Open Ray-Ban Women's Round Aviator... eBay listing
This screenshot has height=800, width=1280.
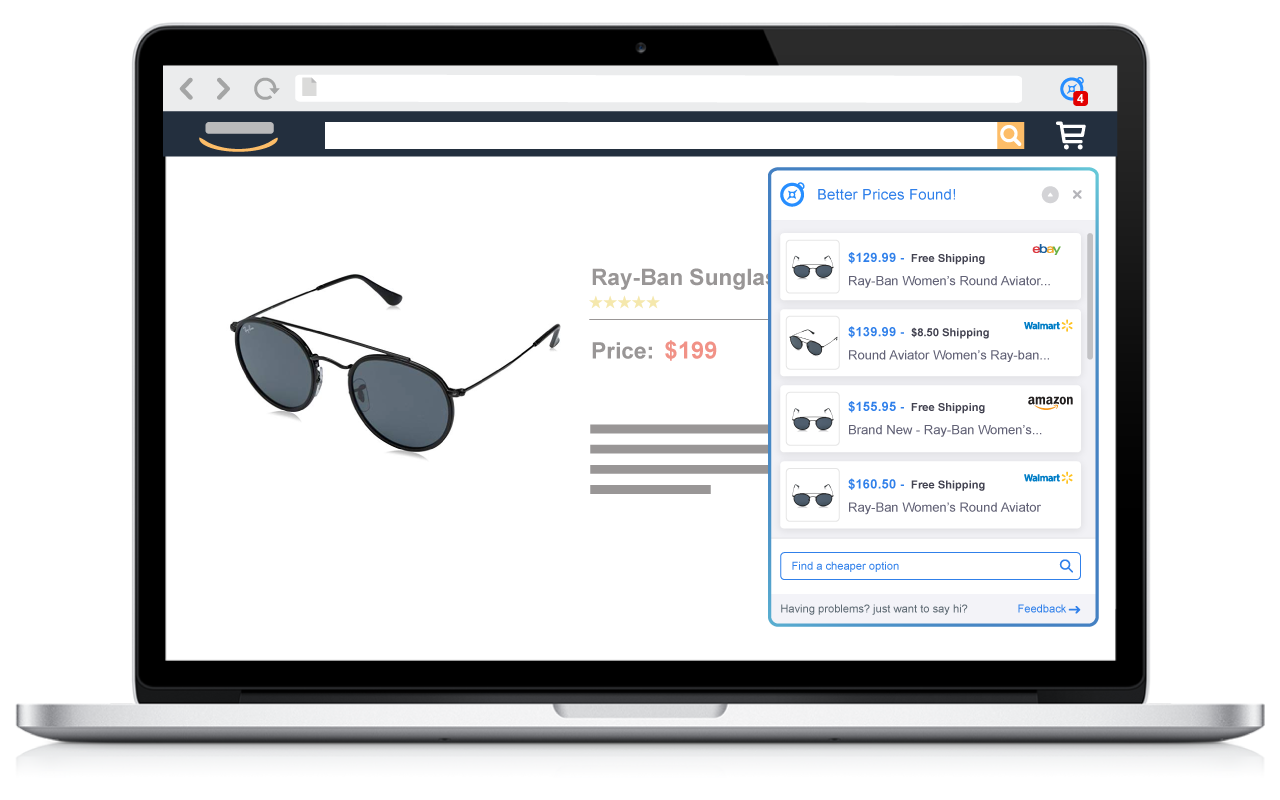tap(949, 281)
